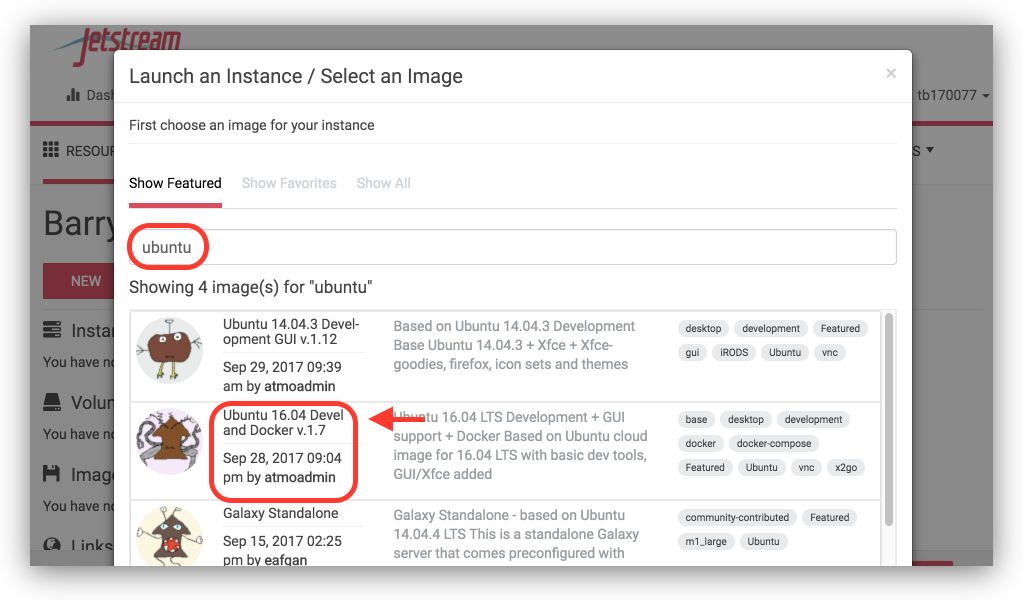Screen dimensions: 1023x601
Task: Open the tb170077 user account dropdown
Action: pyautogui.click(x=953, y=96)
